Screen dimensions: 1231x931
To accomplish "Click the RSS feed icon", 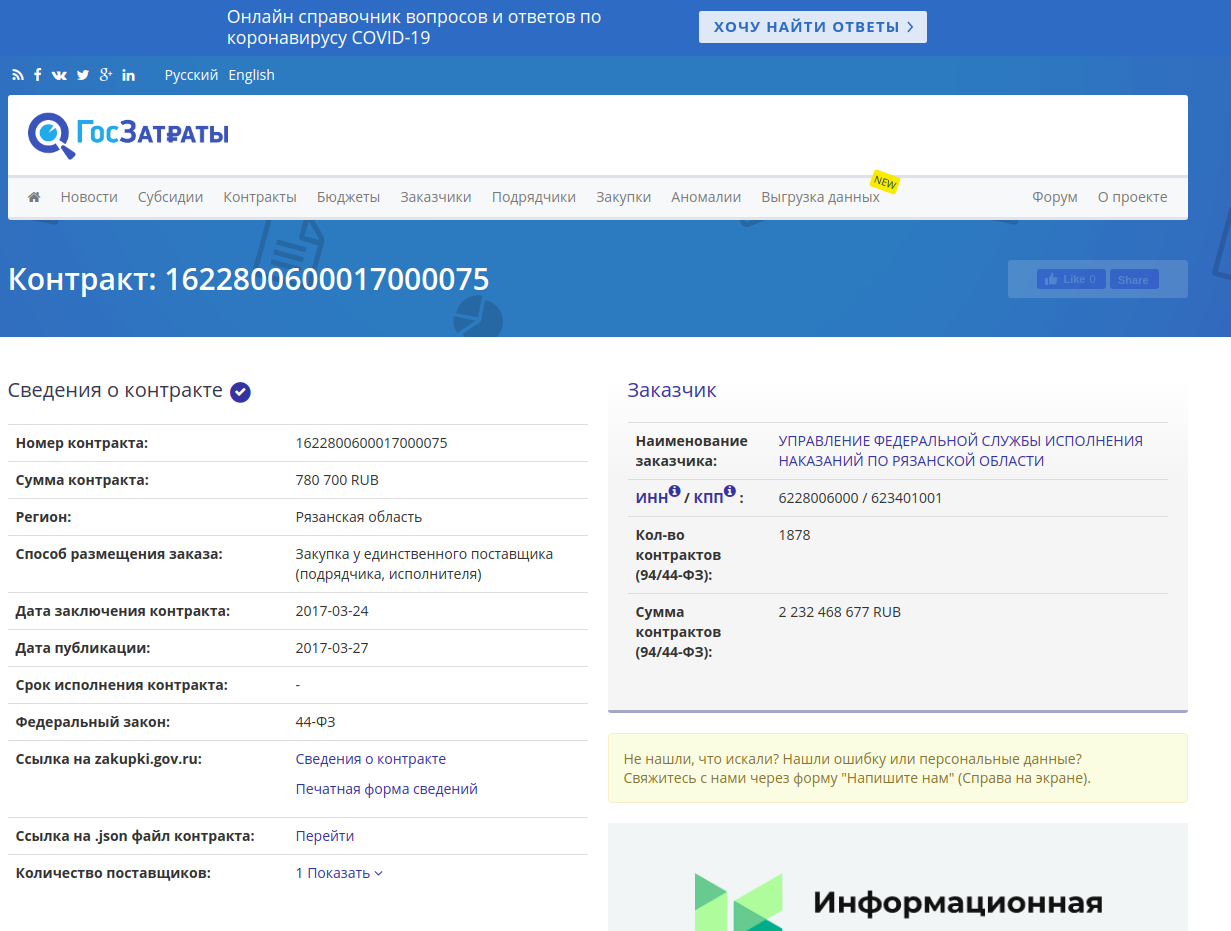I will pos(17,75).
